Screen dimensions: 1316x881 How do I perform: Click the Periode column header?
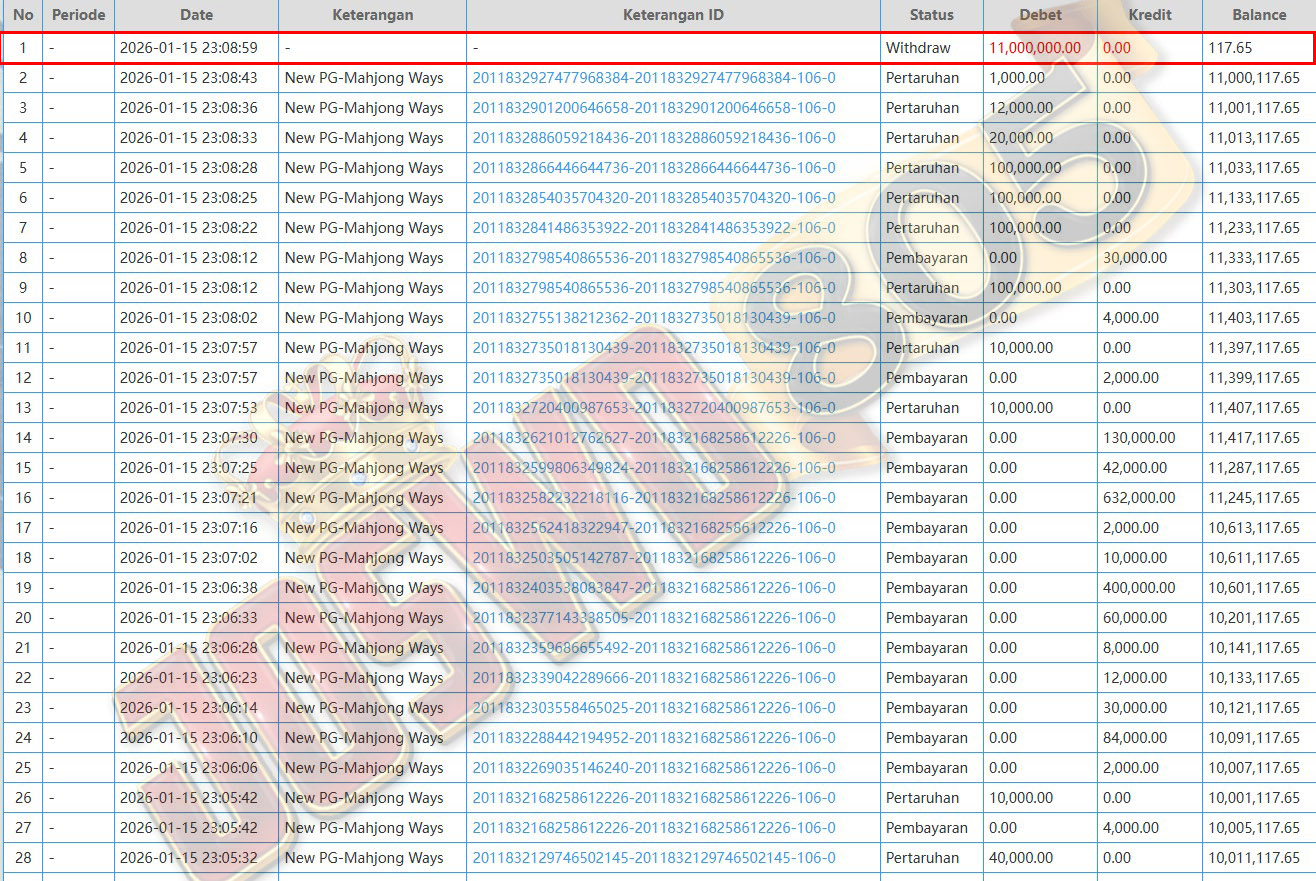[x=78, y=15]
